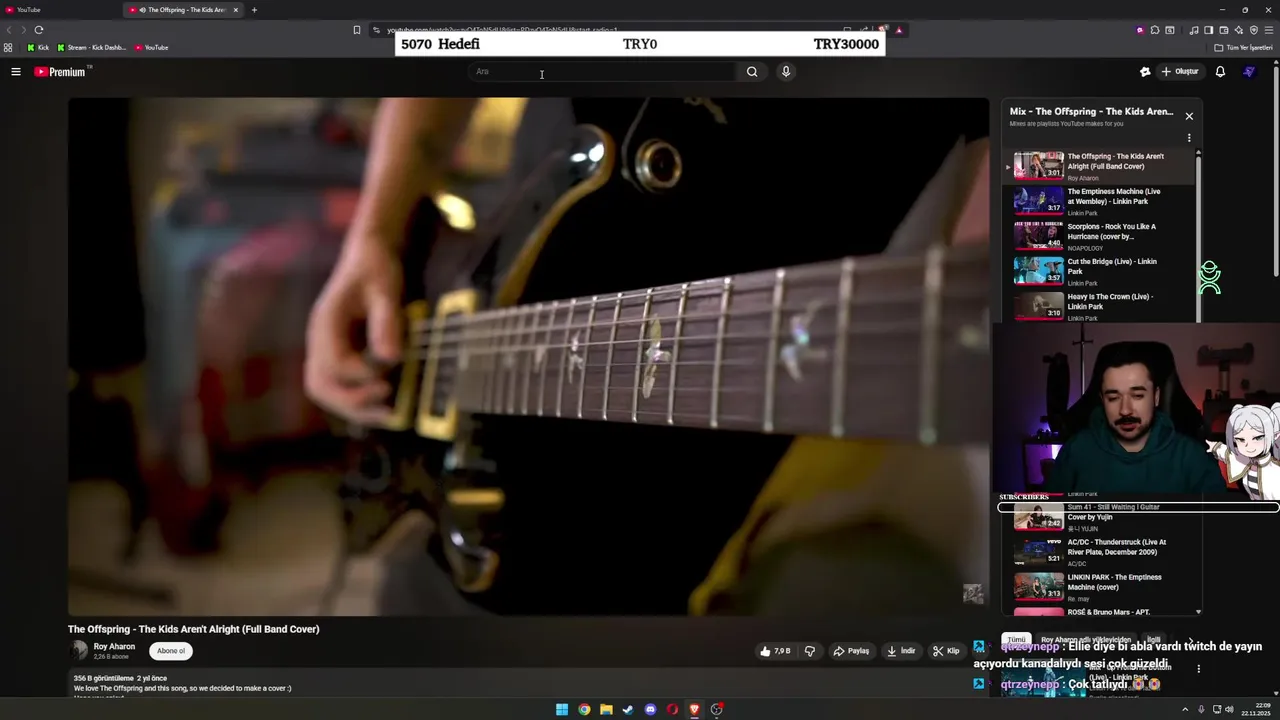Open the Brave shields icon

click(x=884, y=30)
